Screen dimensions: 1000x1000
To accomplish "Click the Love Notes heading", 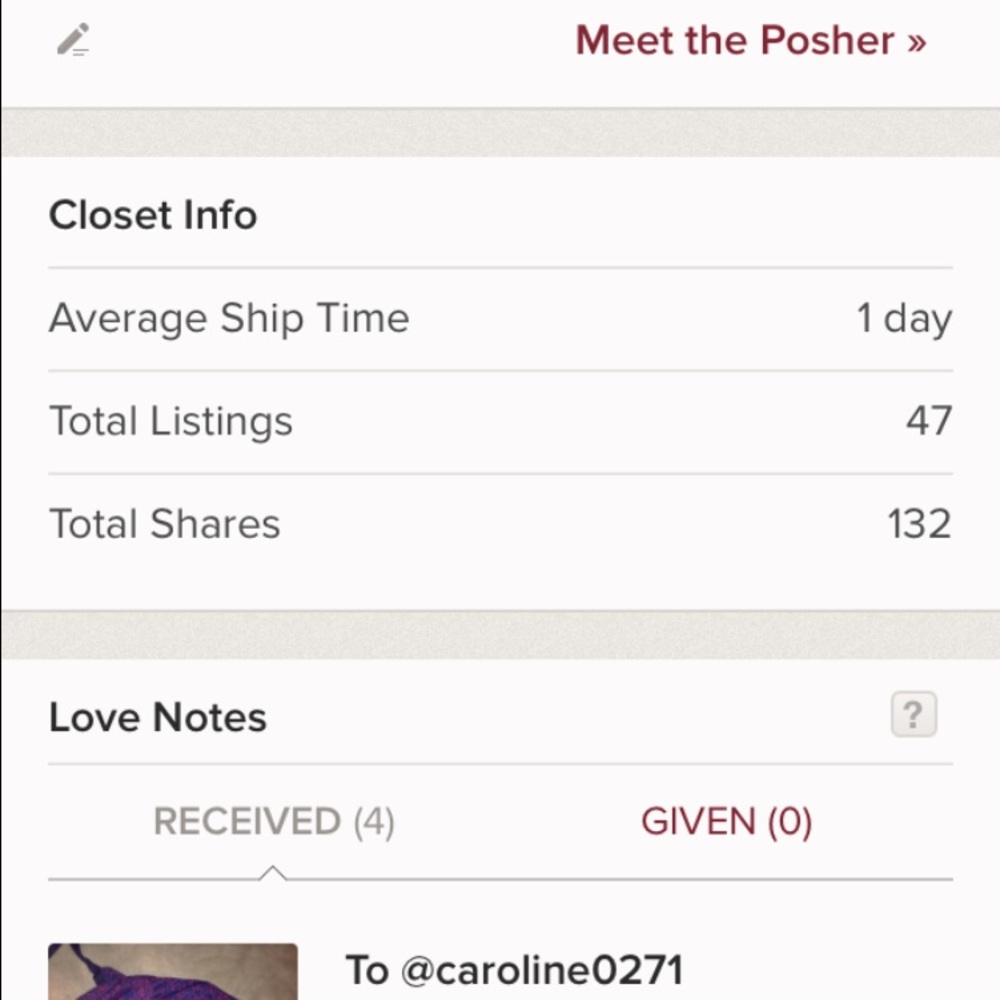I will [158, 717].
